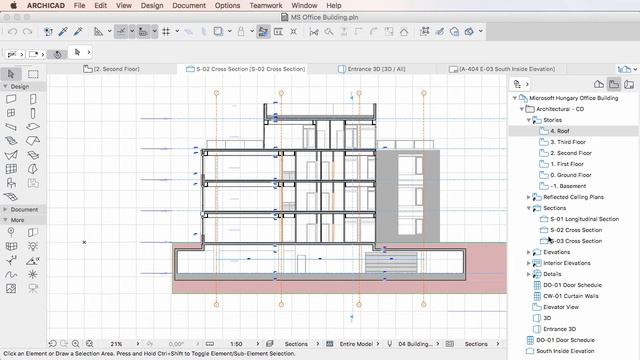Select the Curtain Wall tool icon
The image size is (640, 360).
(x=11, y=169)
